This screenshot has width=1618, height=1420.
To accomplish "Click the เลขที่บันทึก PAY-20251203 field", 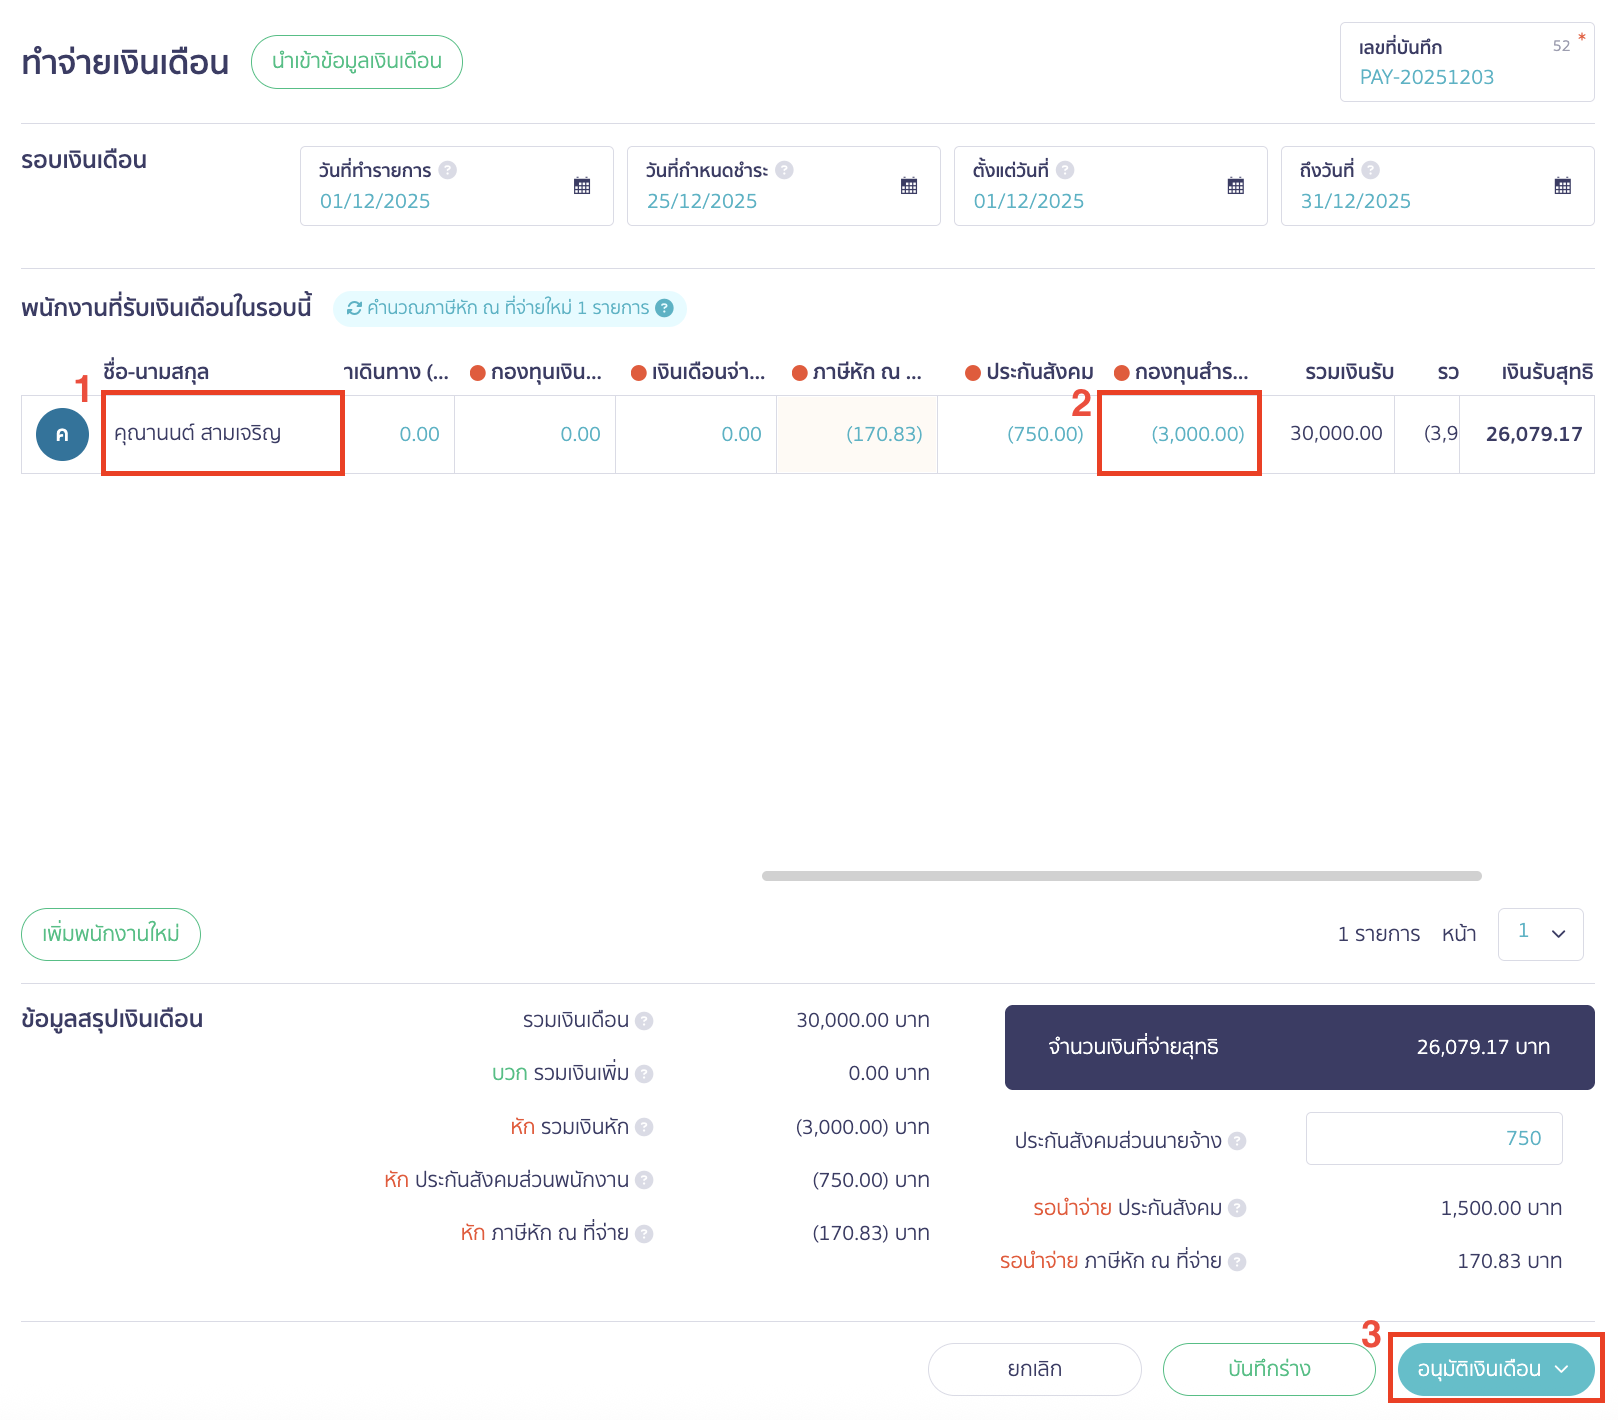I will coord(1466,63).
